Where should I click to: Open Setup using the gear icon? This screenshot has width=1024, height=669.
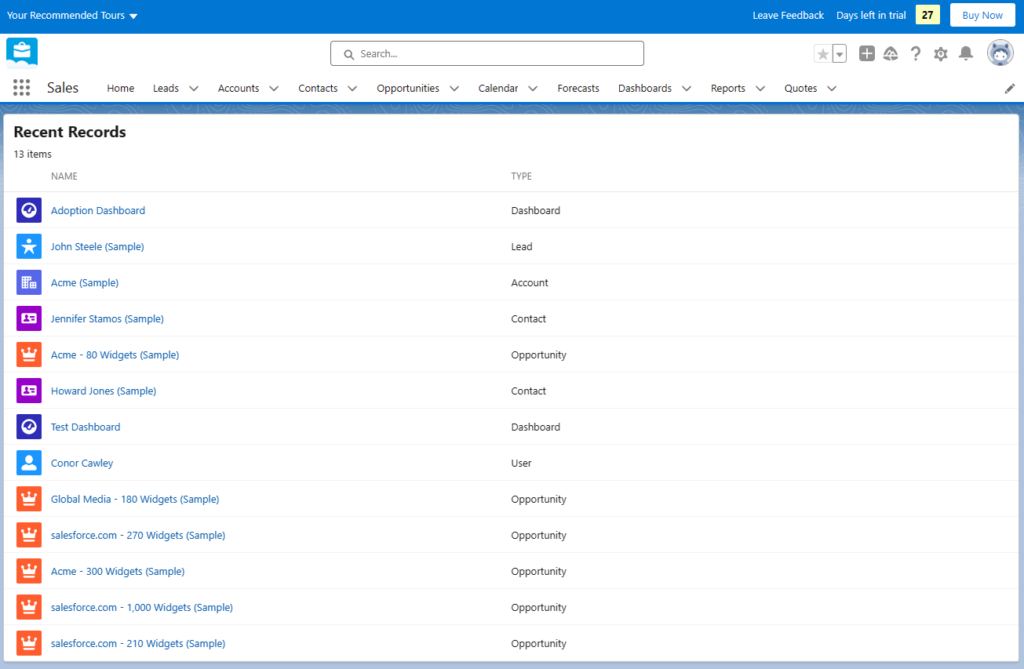click(940, 53)
